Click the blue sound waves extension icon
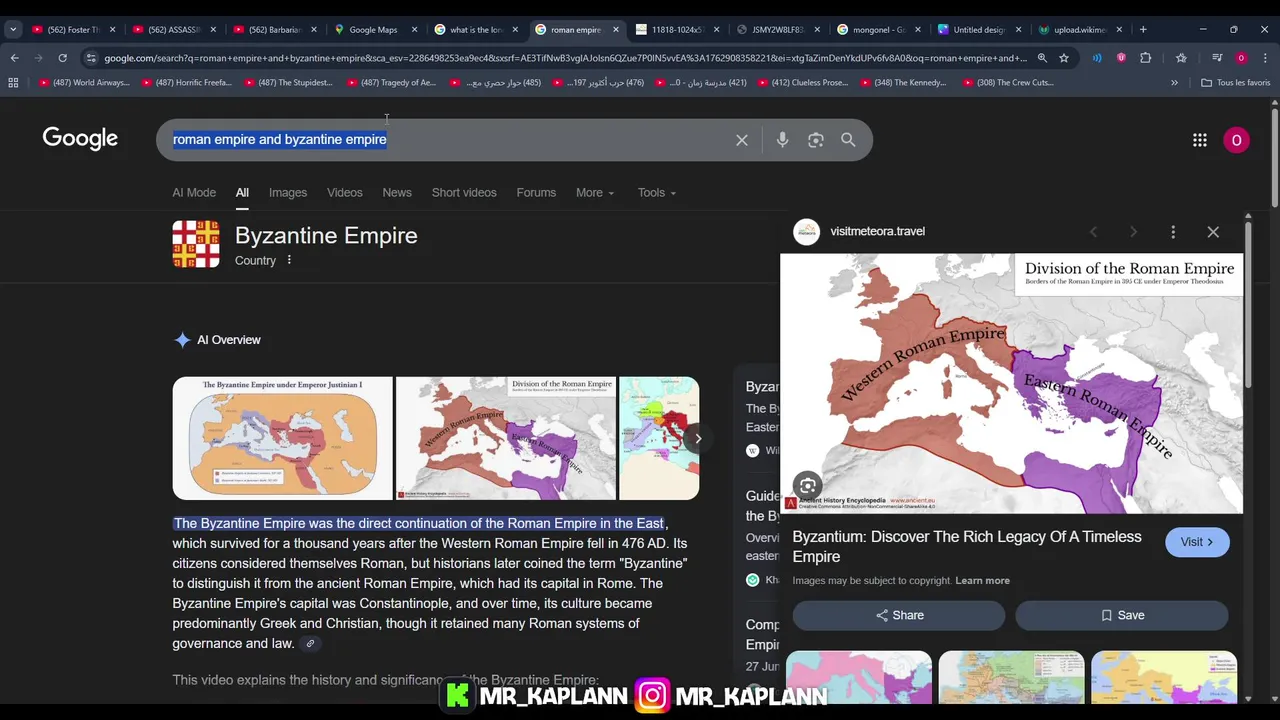 pos(1097,58)
